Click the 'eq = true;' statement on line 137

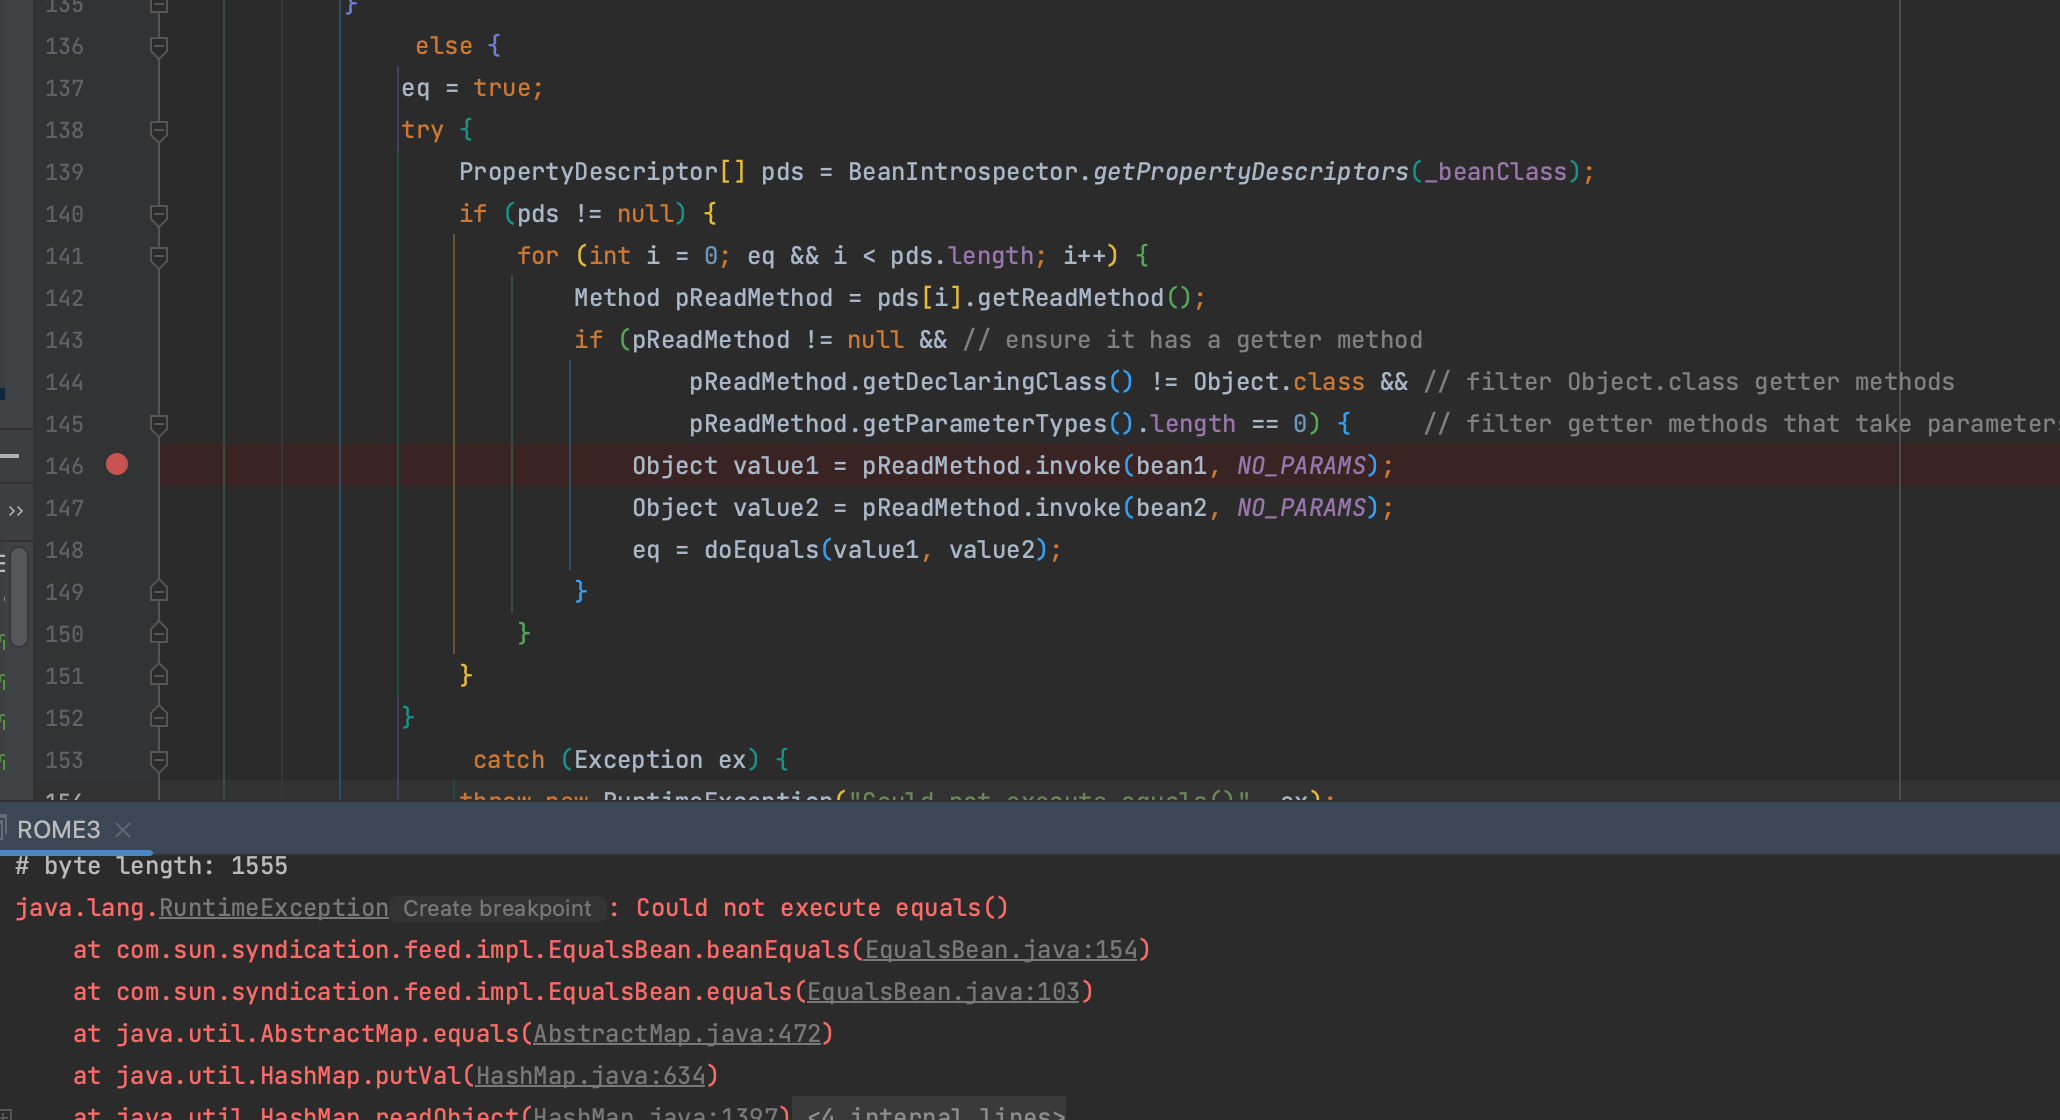click(472, 88)
